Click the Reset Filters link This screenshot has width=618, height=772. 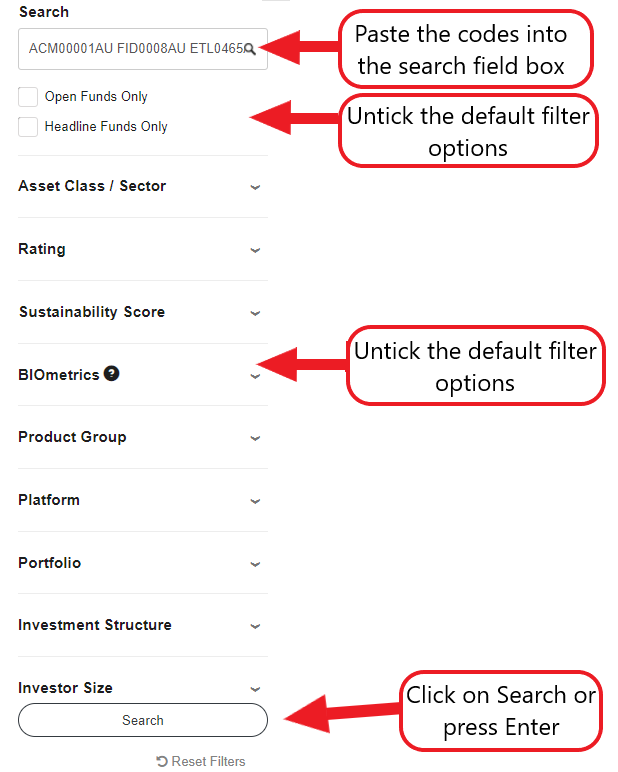pyautogui.click(x=208, y=761)
